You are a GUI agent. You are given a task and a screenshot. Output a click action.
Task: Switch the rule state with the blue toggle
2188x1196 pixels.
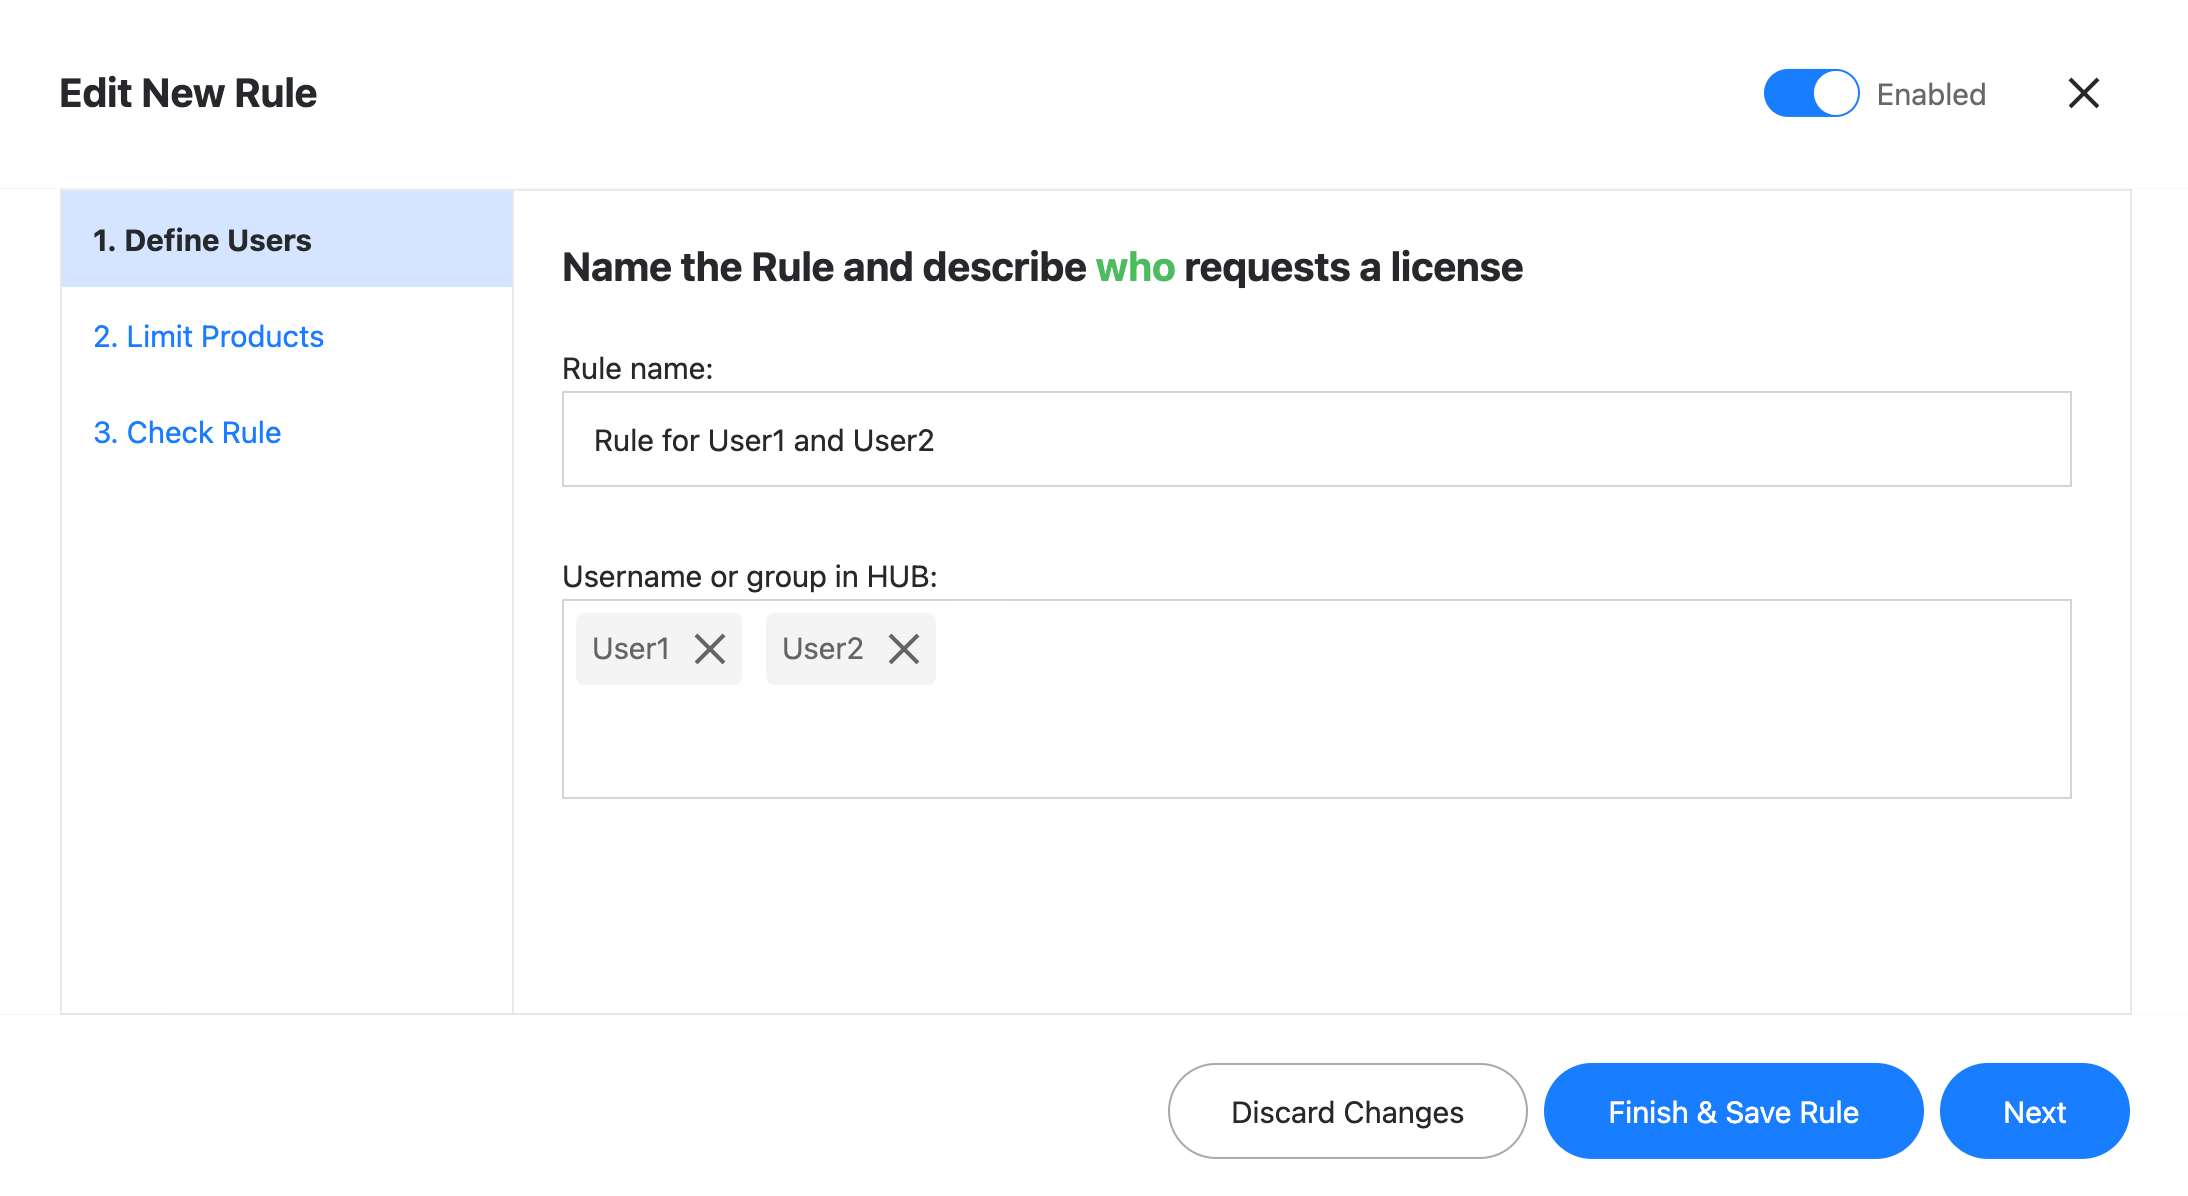1810,93
